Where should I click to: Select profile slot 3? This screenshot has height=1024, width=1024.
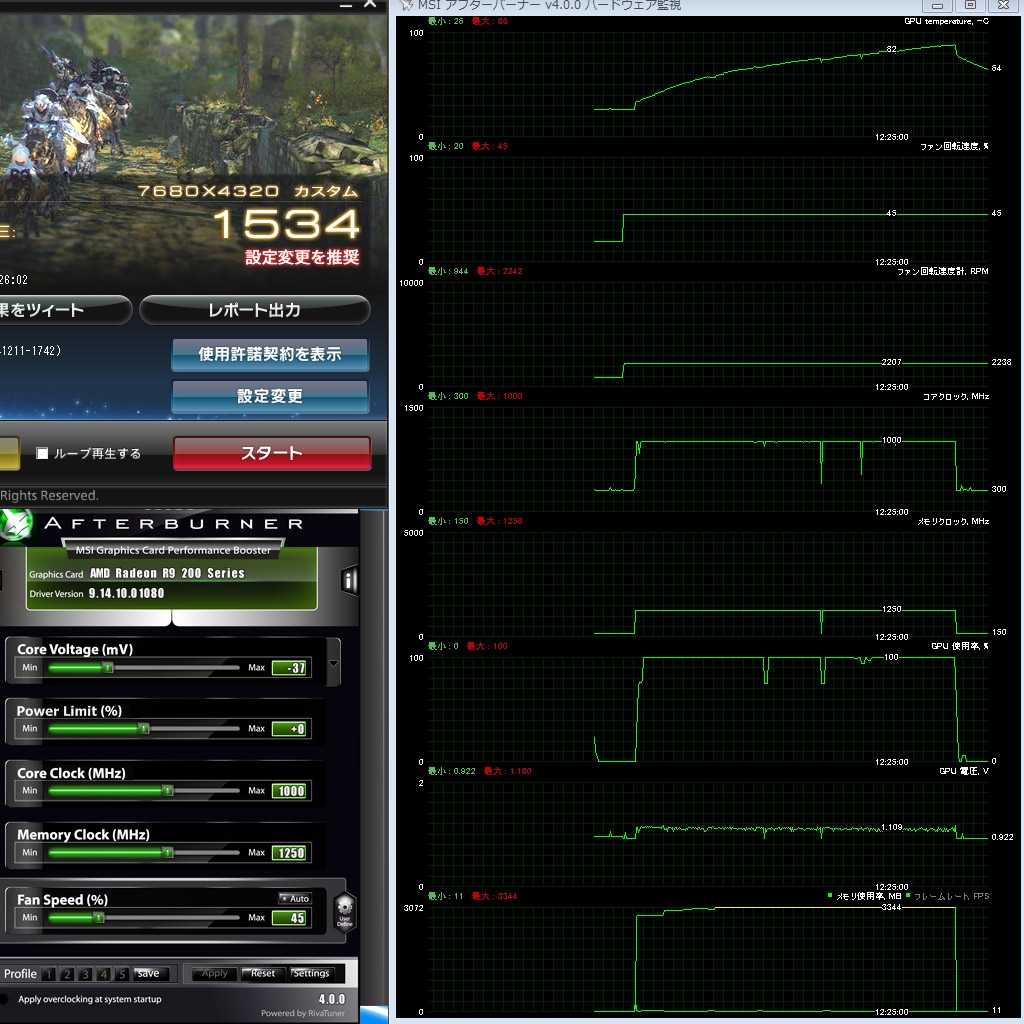(85, 974)
